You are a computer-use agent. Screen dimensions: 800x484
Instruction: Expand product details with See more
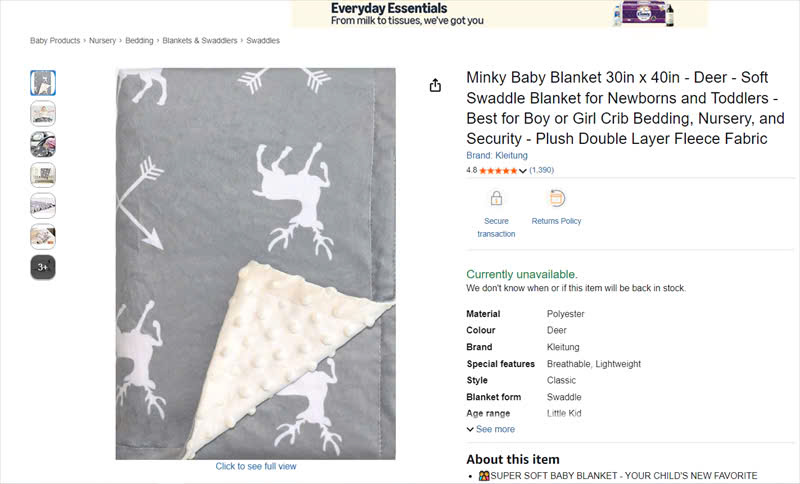tap(491, 429)
